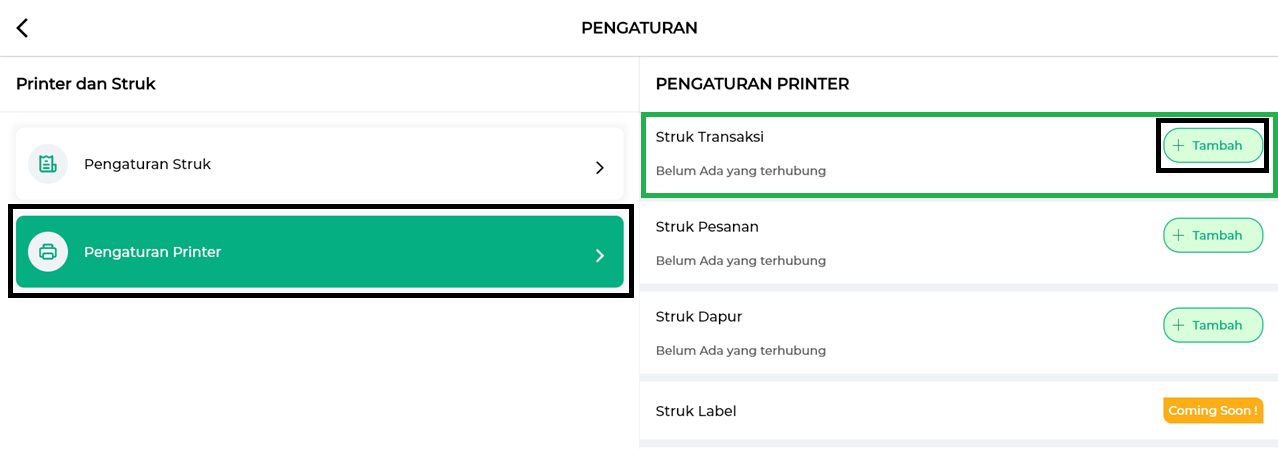Click the Struk Dapur title text

699,317
